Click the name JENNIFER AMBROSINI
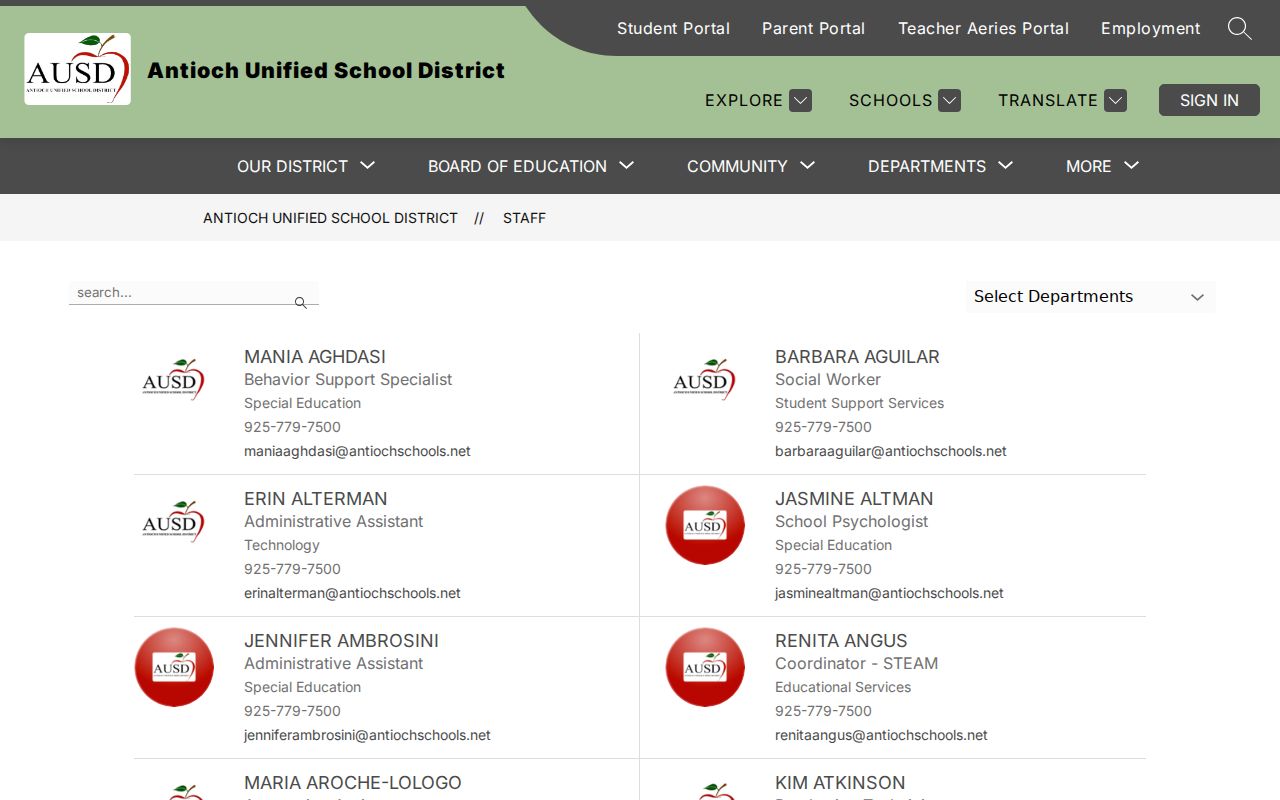Viewport: 1280px width, 800px height. point(341,641)
